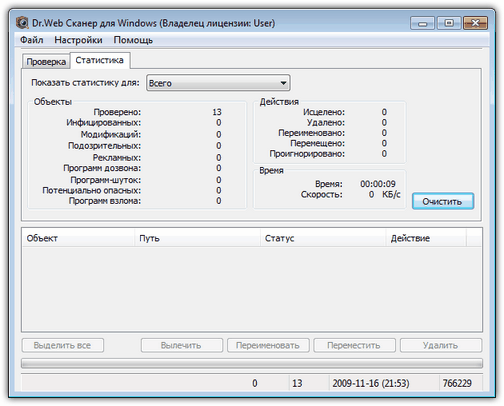
Task: Maximize the Dr.Web scanner window
Action: click(449, 23)
